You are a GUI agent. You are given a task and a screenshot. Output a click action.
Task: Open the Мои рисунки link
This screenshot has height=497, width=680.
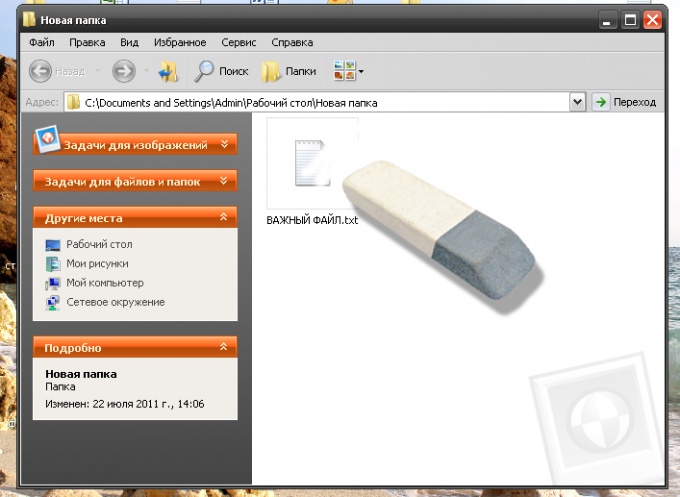tap(97, 263)
